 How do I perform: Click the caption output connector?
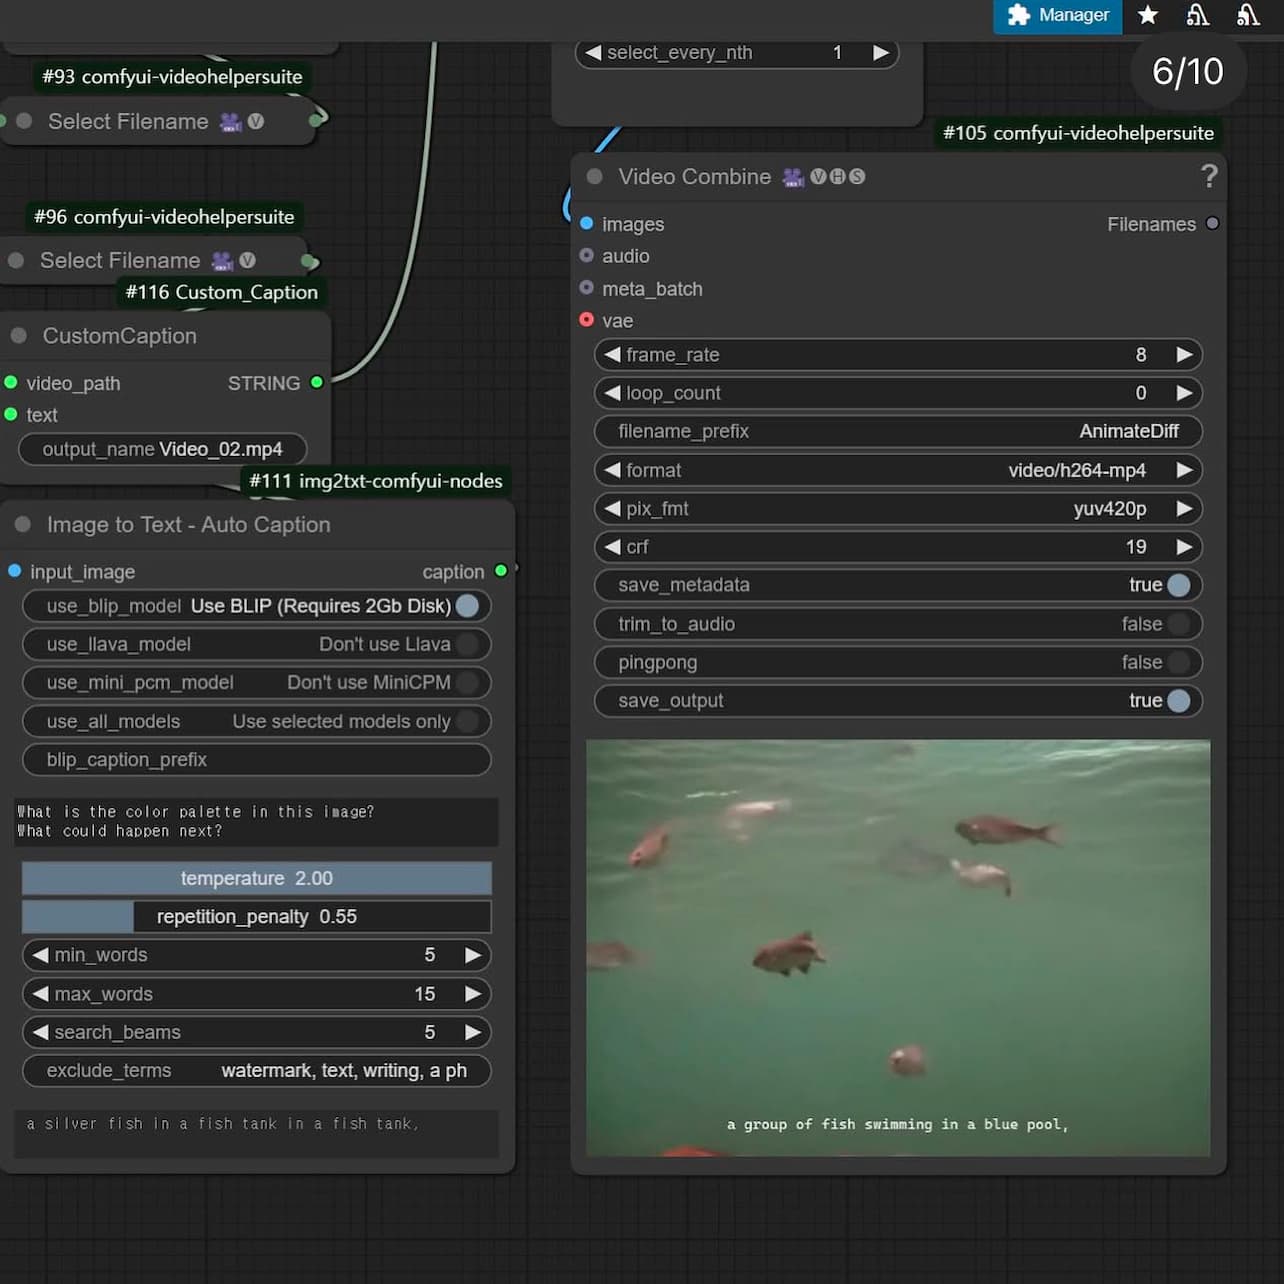(x=501, y=571)
